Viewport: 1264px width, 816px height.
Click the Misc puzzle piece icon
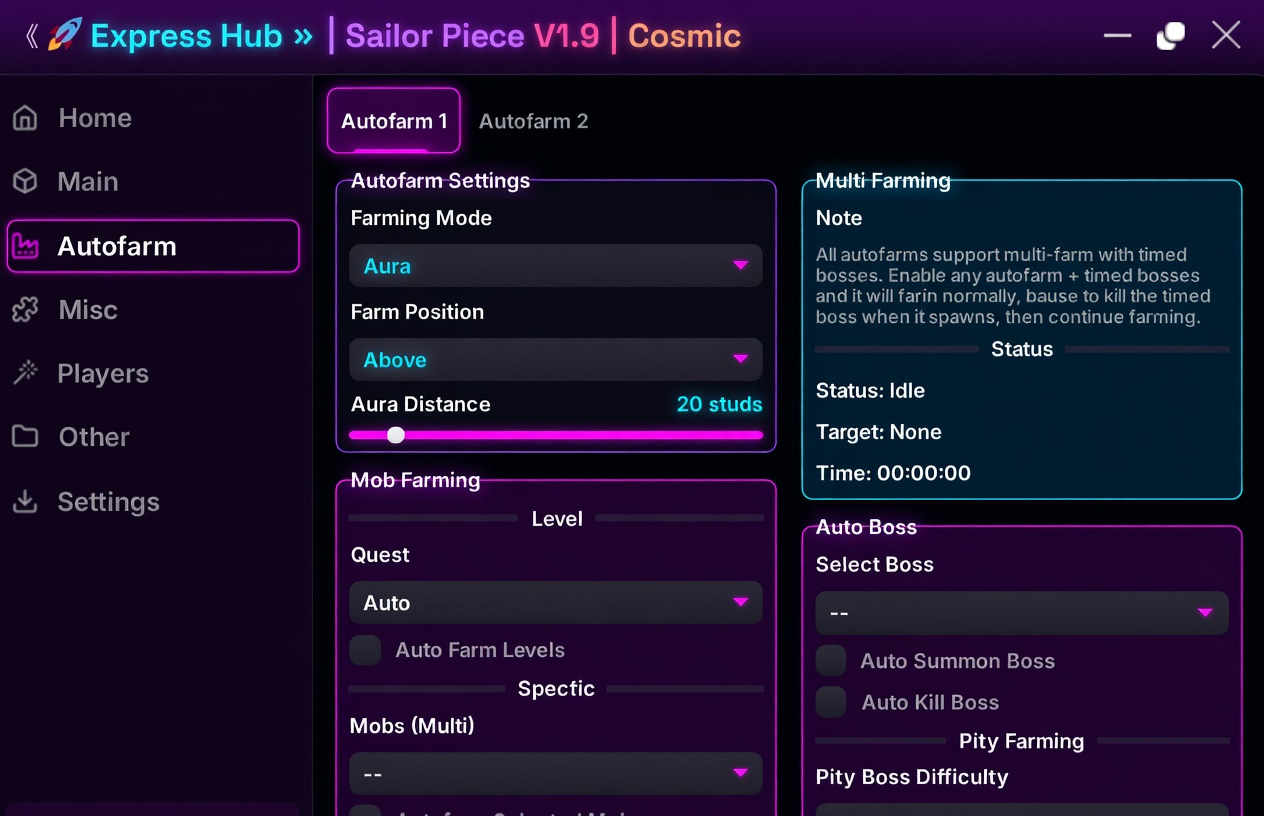click(25, 310)
